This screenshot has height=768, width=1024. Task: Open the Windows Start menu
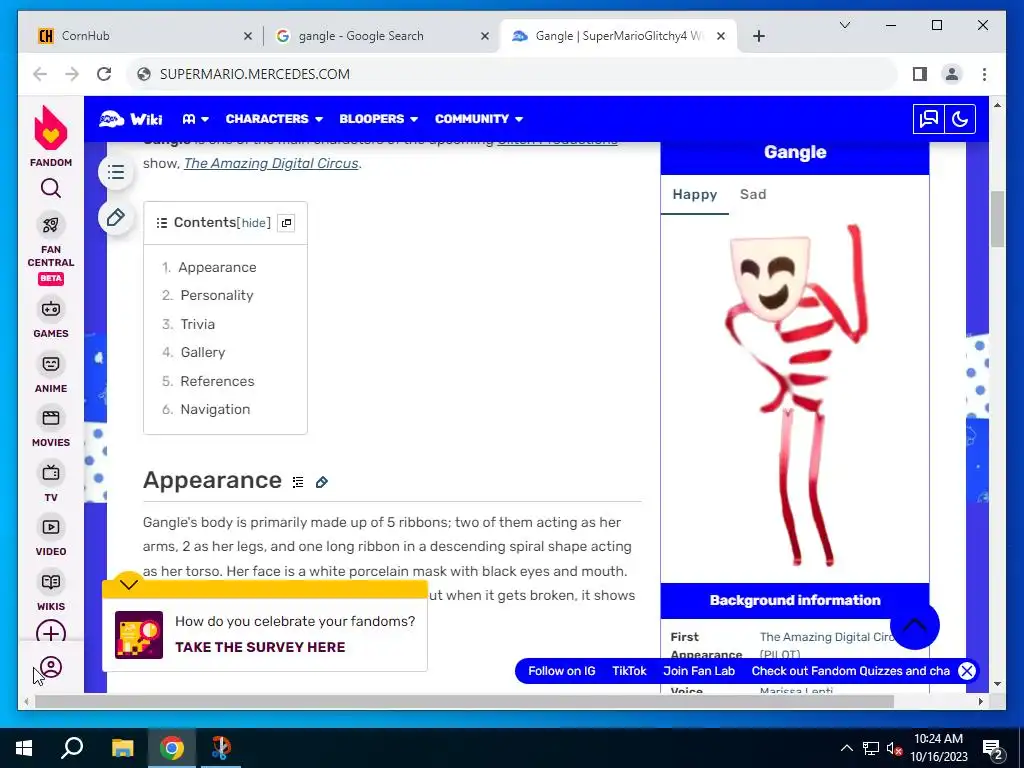pos(24,748)
